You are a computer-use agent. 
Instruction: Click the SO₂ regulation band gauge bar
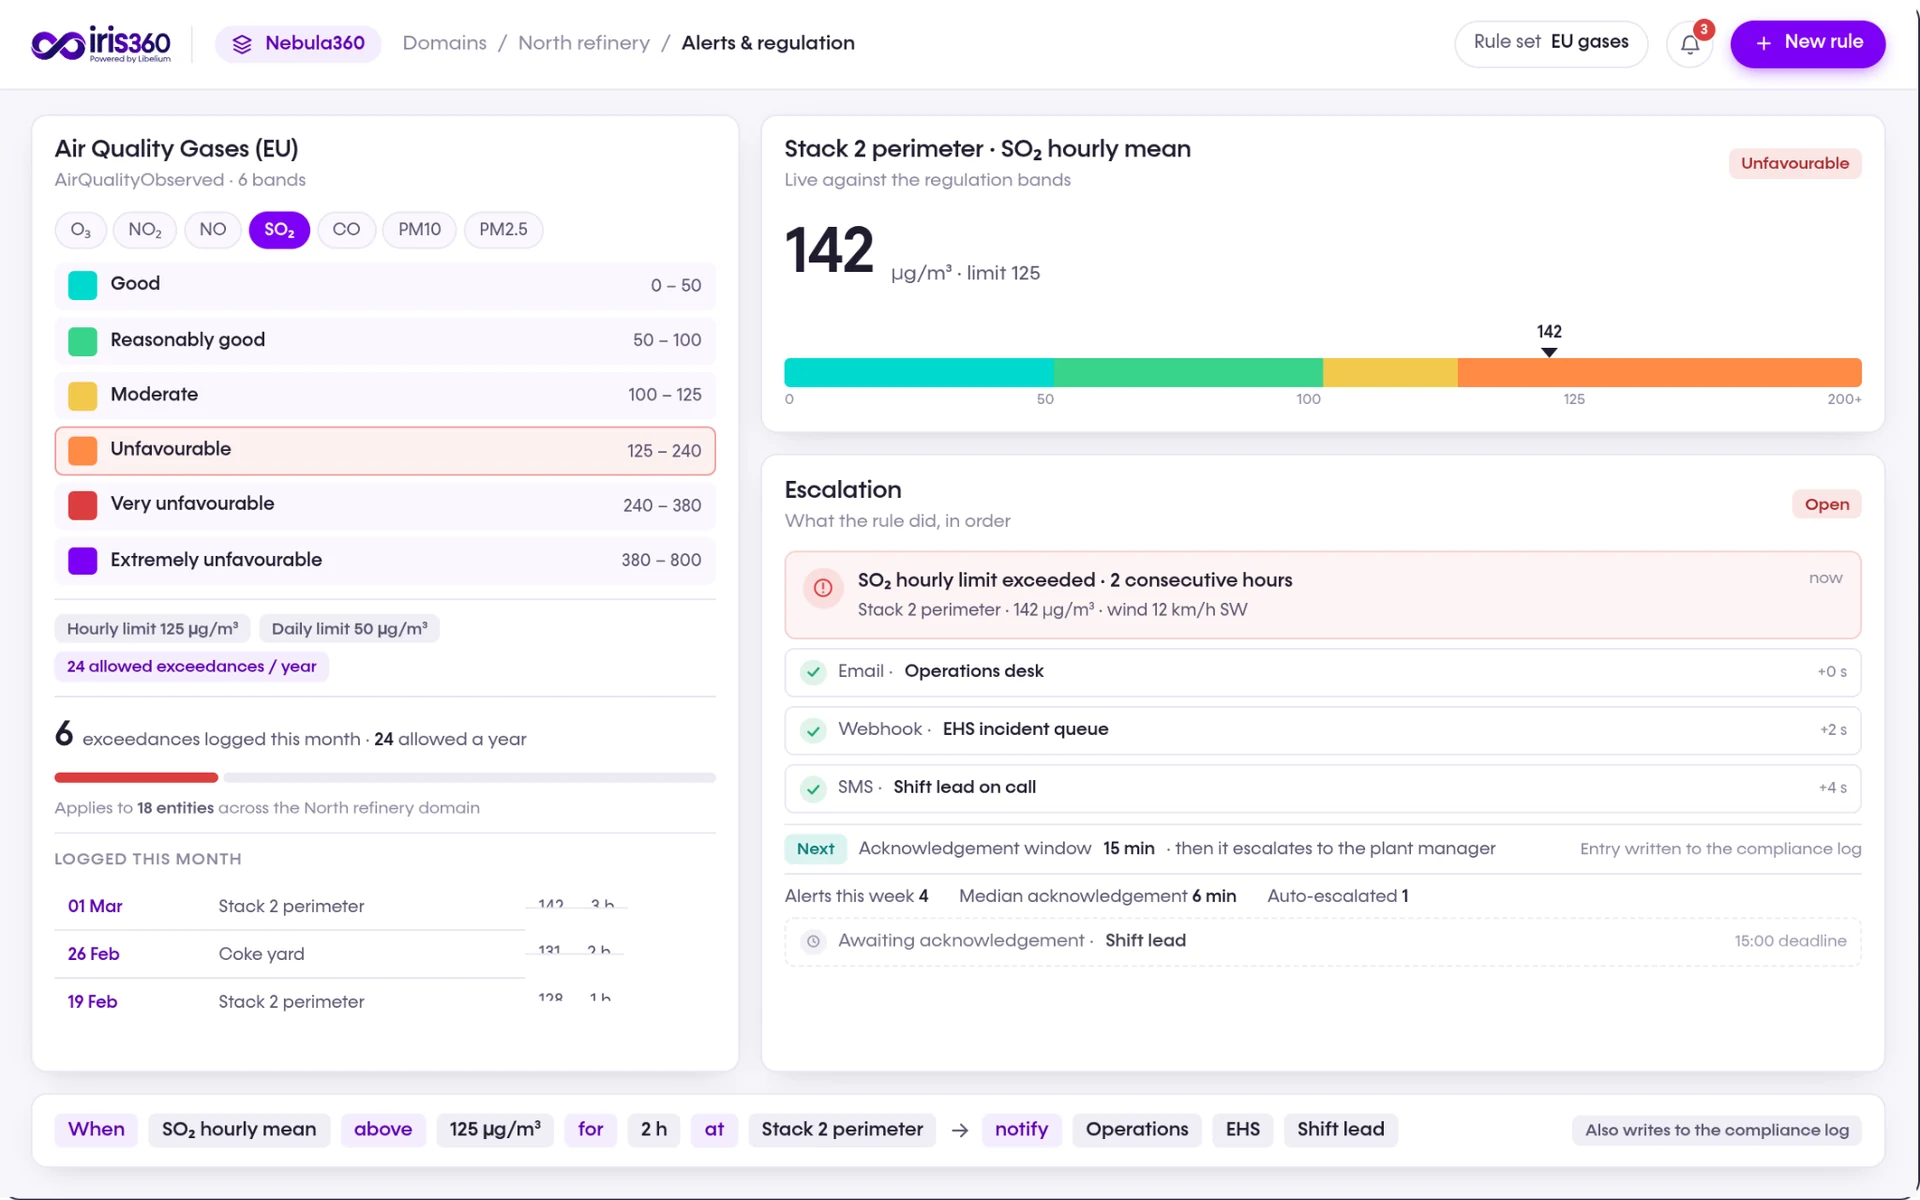click(1322, 372)
